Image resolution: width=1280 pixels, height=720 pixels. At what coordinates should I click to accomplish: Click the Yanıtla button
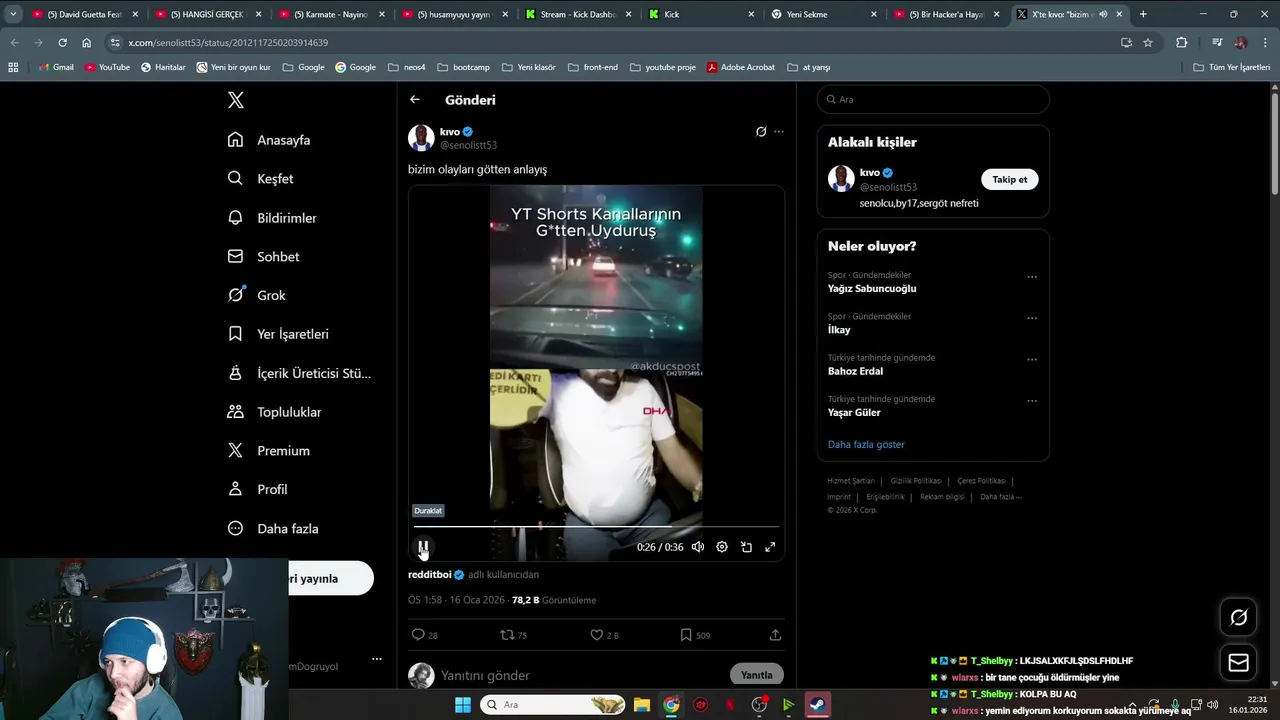pos(757,675)
